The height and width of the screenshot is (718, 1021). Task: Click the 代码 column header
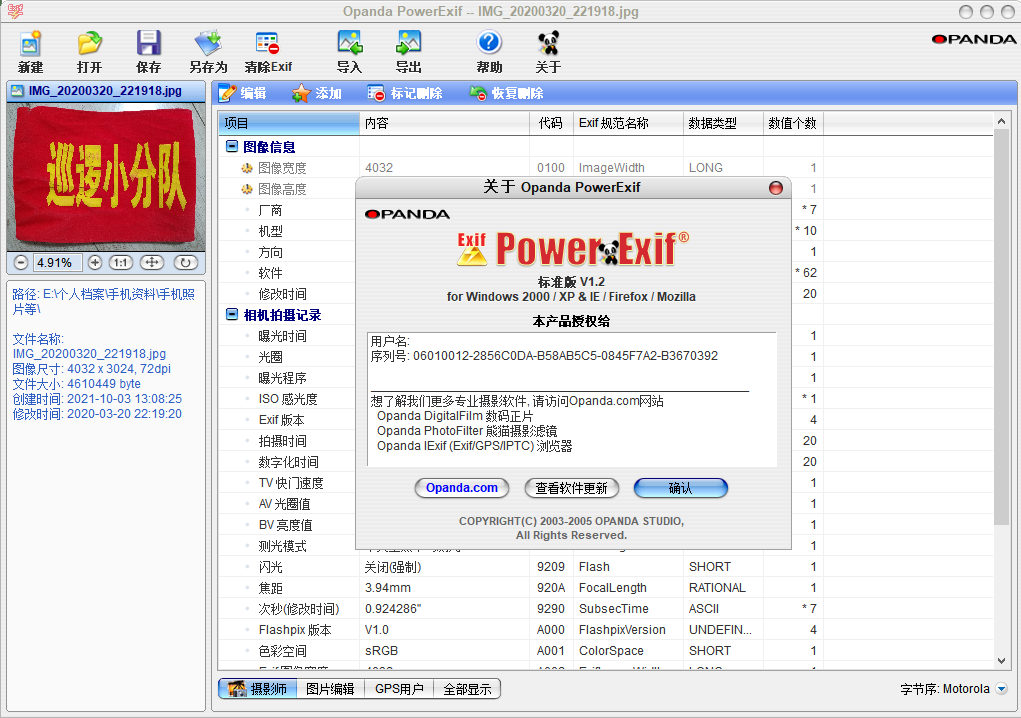(552, 123)
